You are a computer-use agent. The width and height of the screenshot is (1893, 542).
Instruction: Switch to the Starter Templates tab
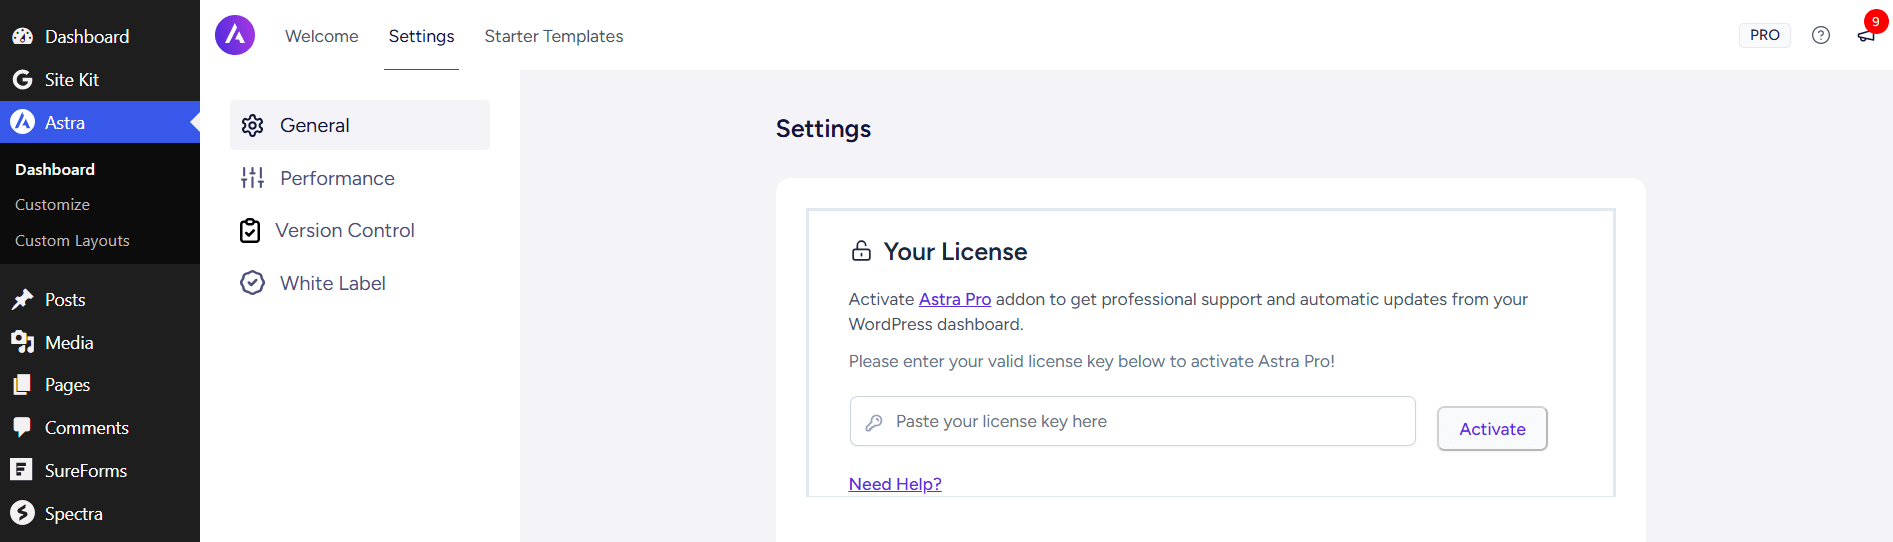point(553,36)
